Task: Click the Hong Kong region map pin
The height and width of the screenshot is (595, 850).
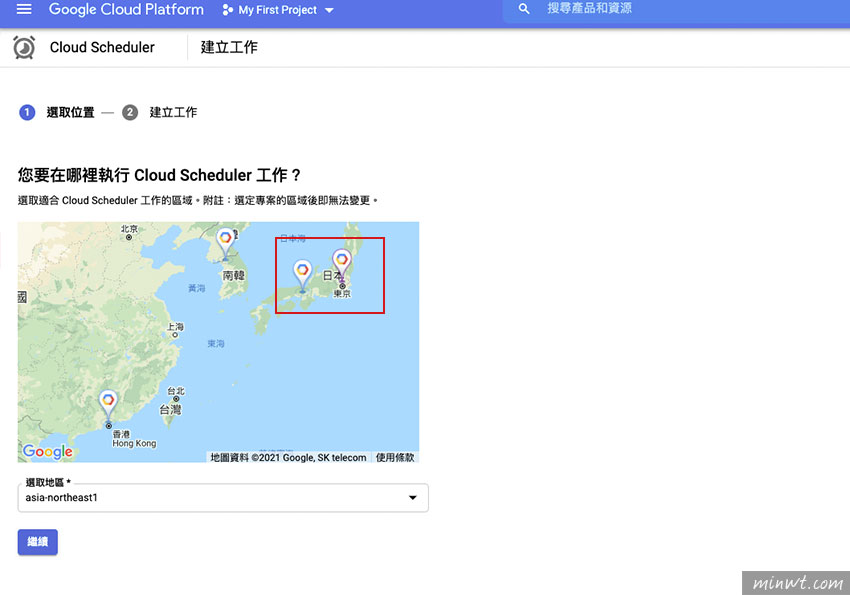Action: [x=108, y=406]
